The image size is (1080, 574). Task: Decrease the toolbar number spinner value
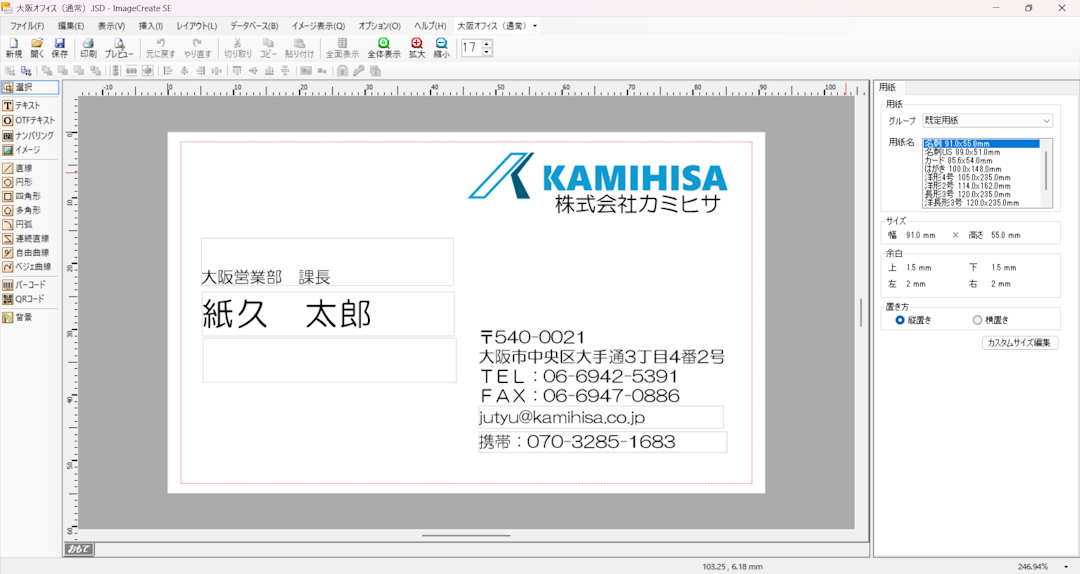coord(487,52)
